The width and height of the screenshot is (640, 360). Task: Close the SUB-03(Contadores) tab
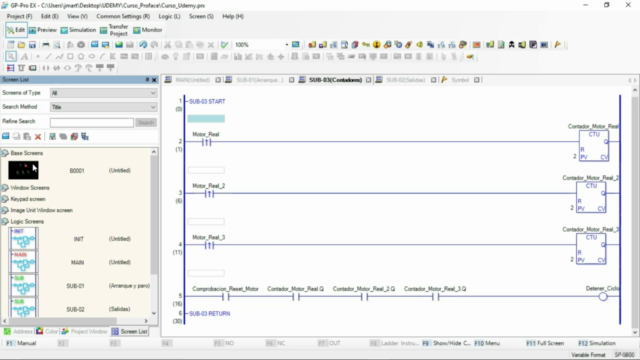[x=368, y=80]
